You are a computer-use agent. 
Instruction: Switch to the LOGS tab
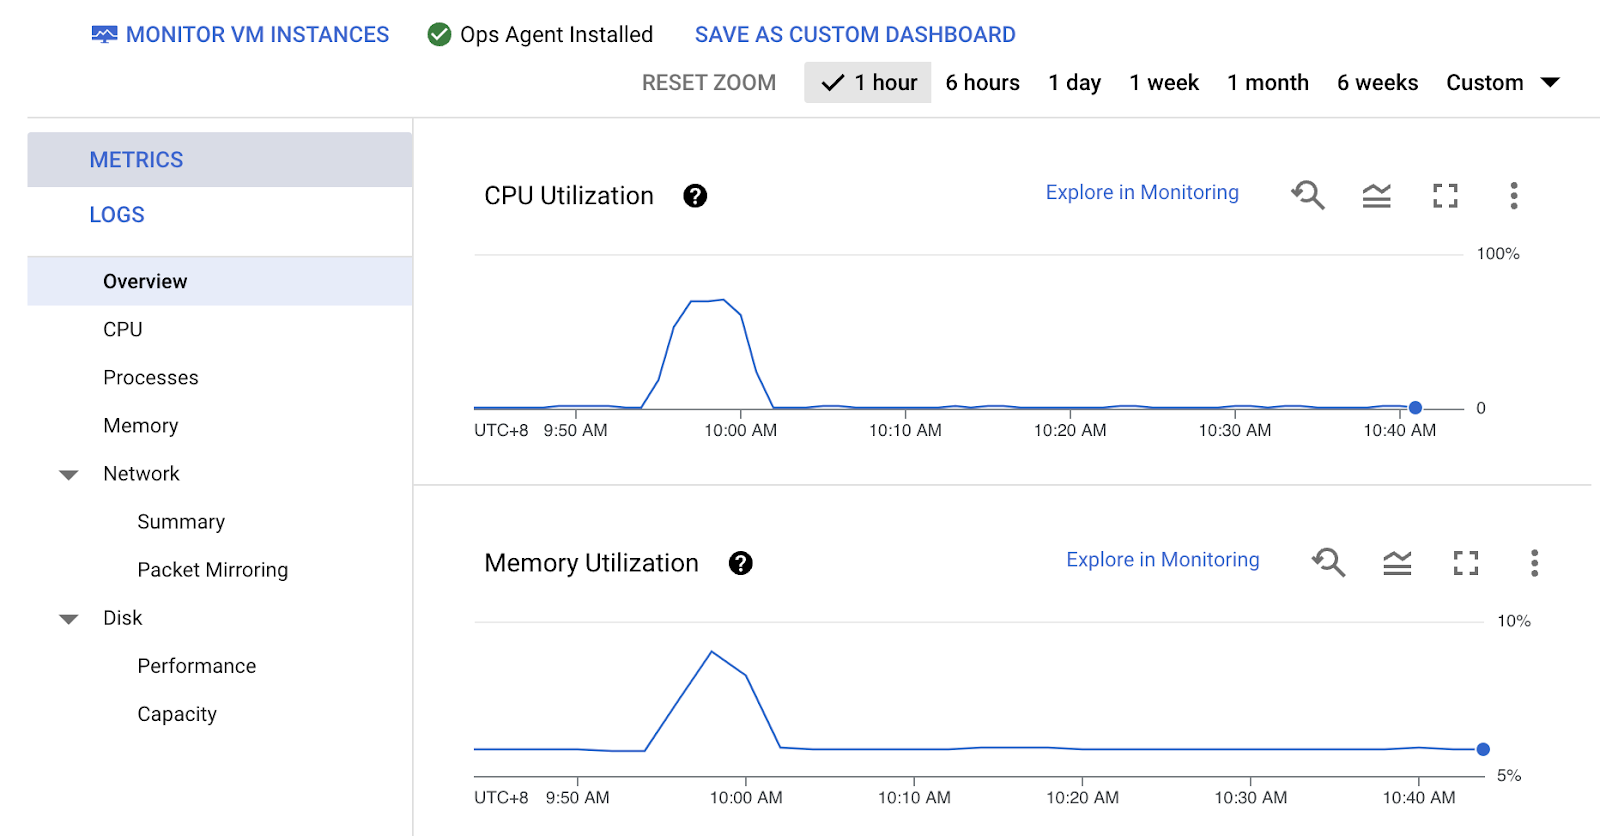pyautogui.click(x=117, y=215)
